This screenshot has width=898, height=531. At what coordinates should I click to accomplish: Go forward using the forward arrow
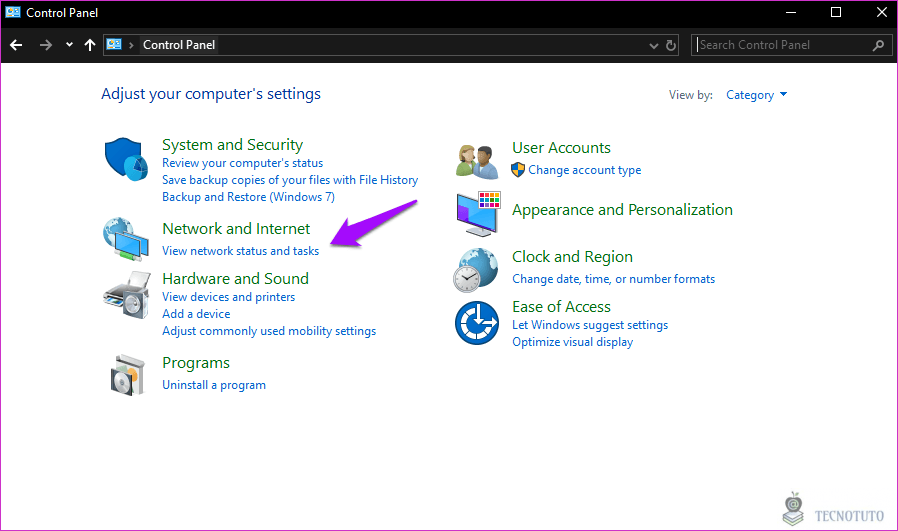tap(46, 45)
